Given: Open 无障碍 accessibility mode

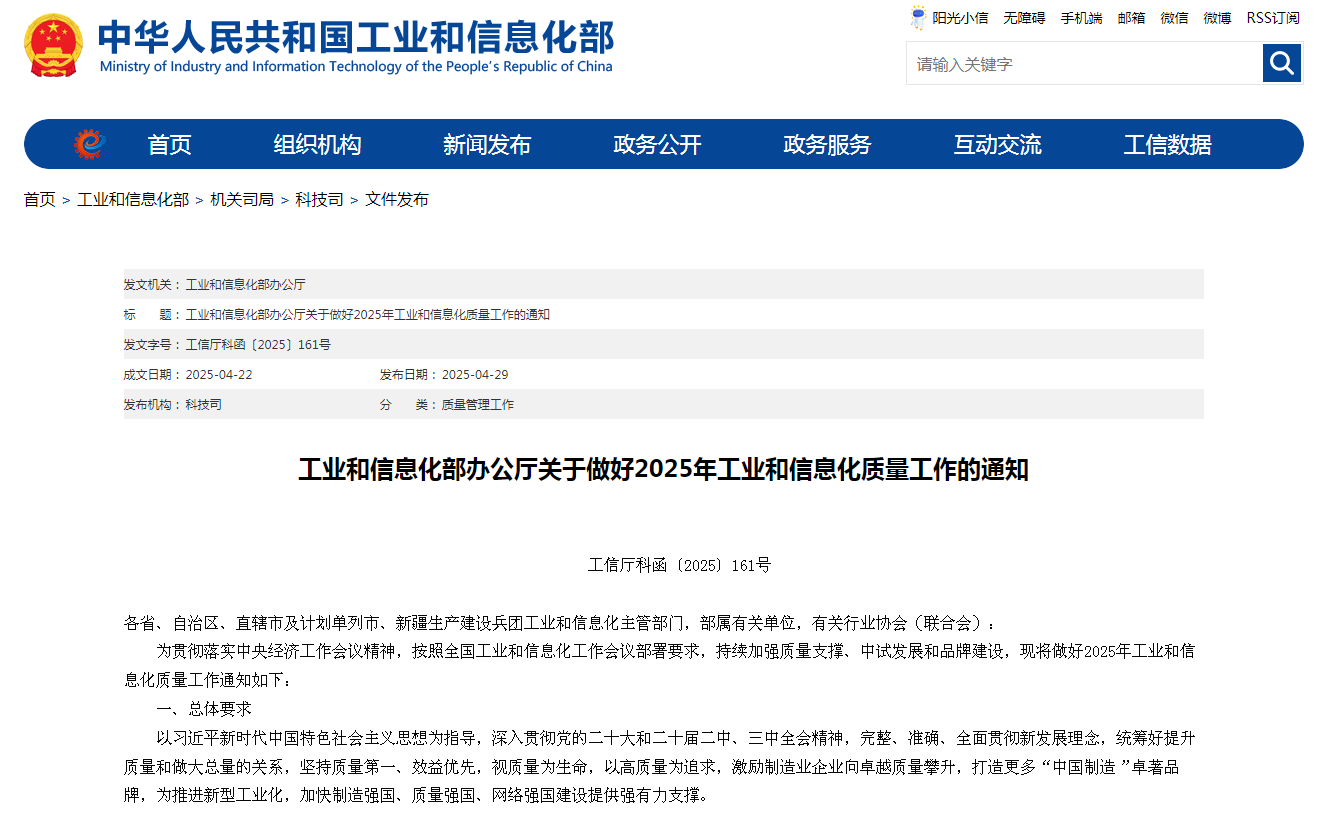Looking at the screenshot, I should pos(1024,18).
